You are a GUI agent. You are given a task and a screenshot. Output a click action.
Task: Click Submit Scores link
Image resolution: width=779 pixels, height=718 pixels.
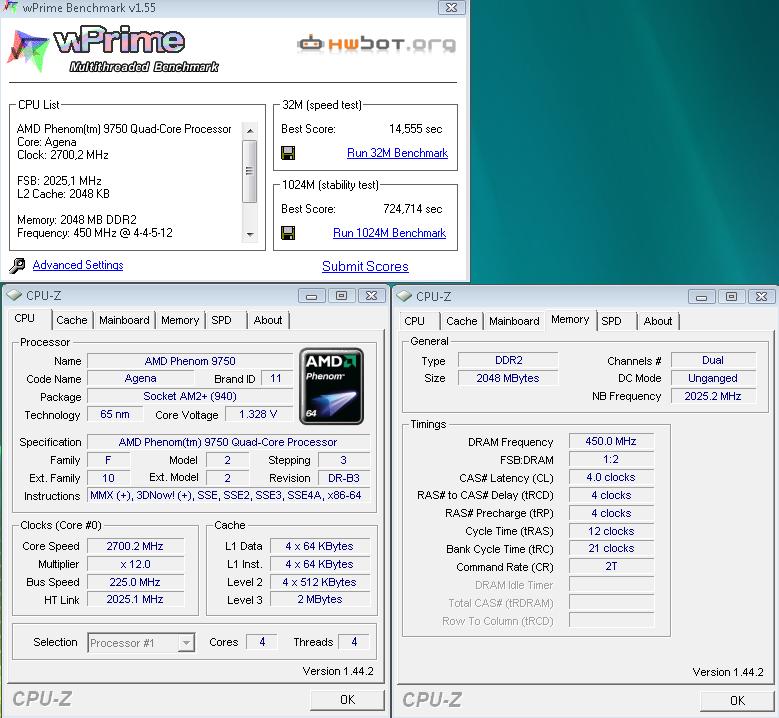coord(365,267)
